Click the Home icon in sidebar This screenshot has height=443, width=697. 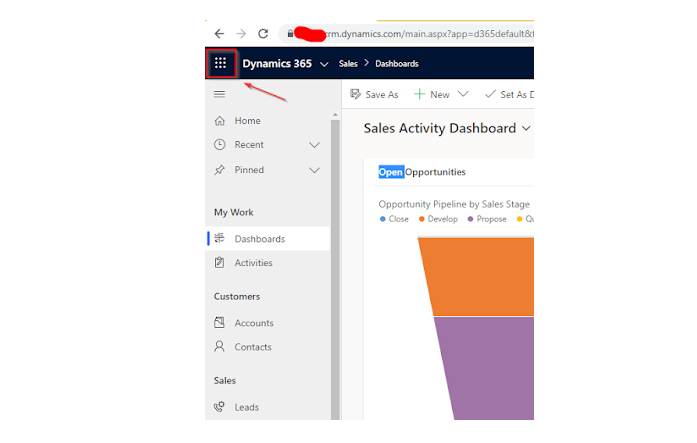click(220, 121)
